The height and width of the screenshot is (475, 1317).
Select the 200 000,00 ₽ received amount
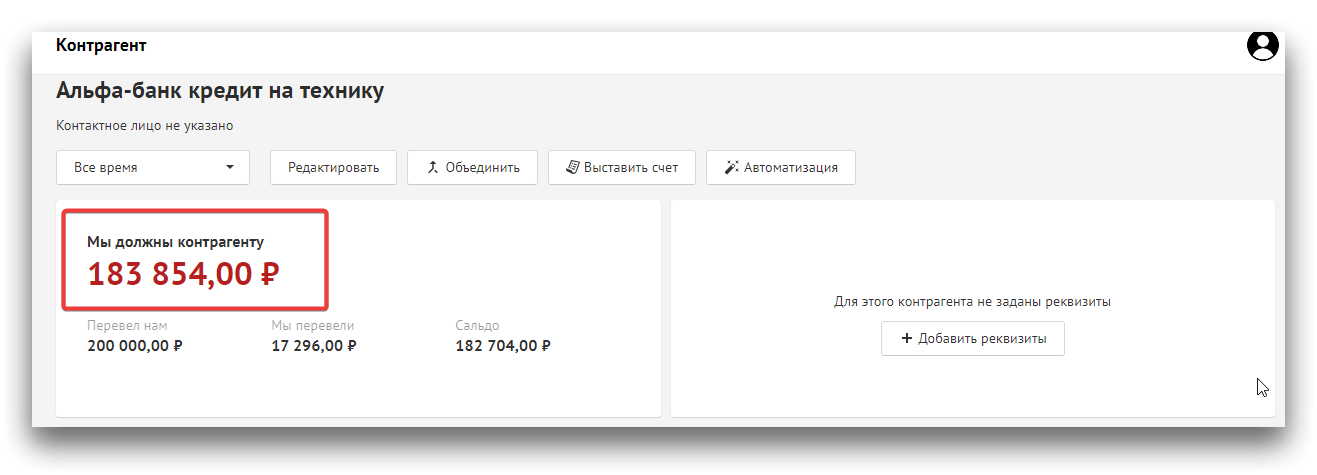click(135, 346)
